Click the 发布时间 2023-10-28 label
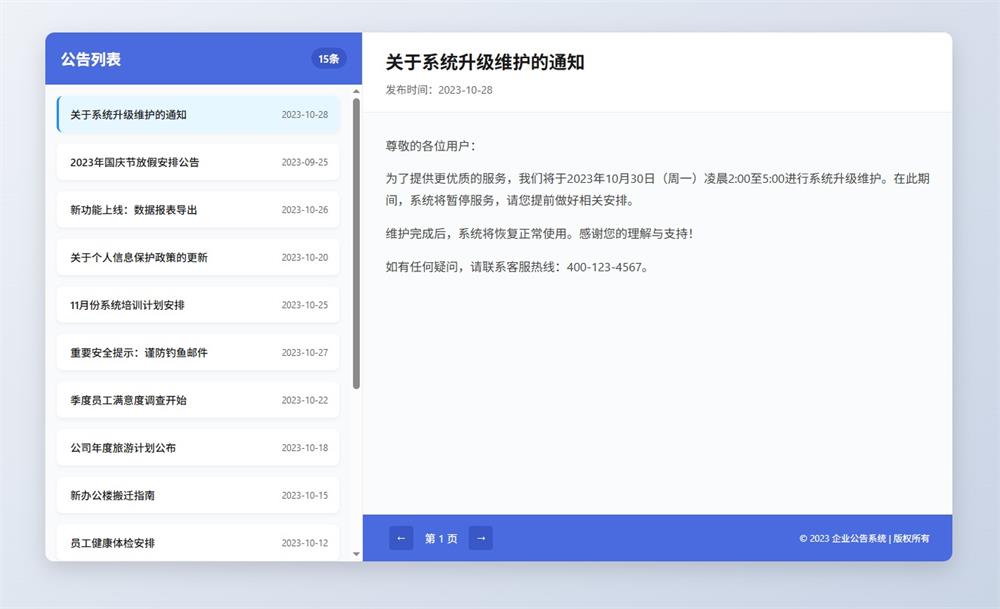This screenshot has height=609, width=1000. (439, 90)
